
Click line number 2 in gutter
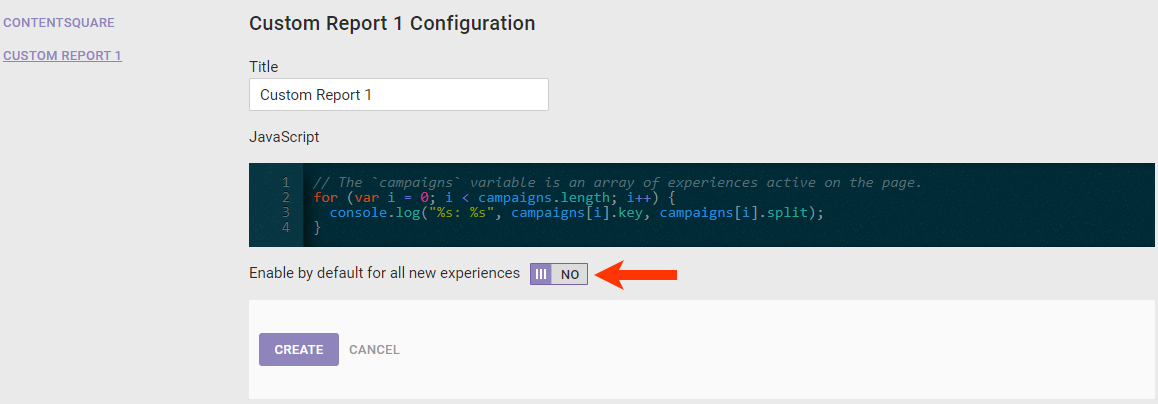pos(286,198)
